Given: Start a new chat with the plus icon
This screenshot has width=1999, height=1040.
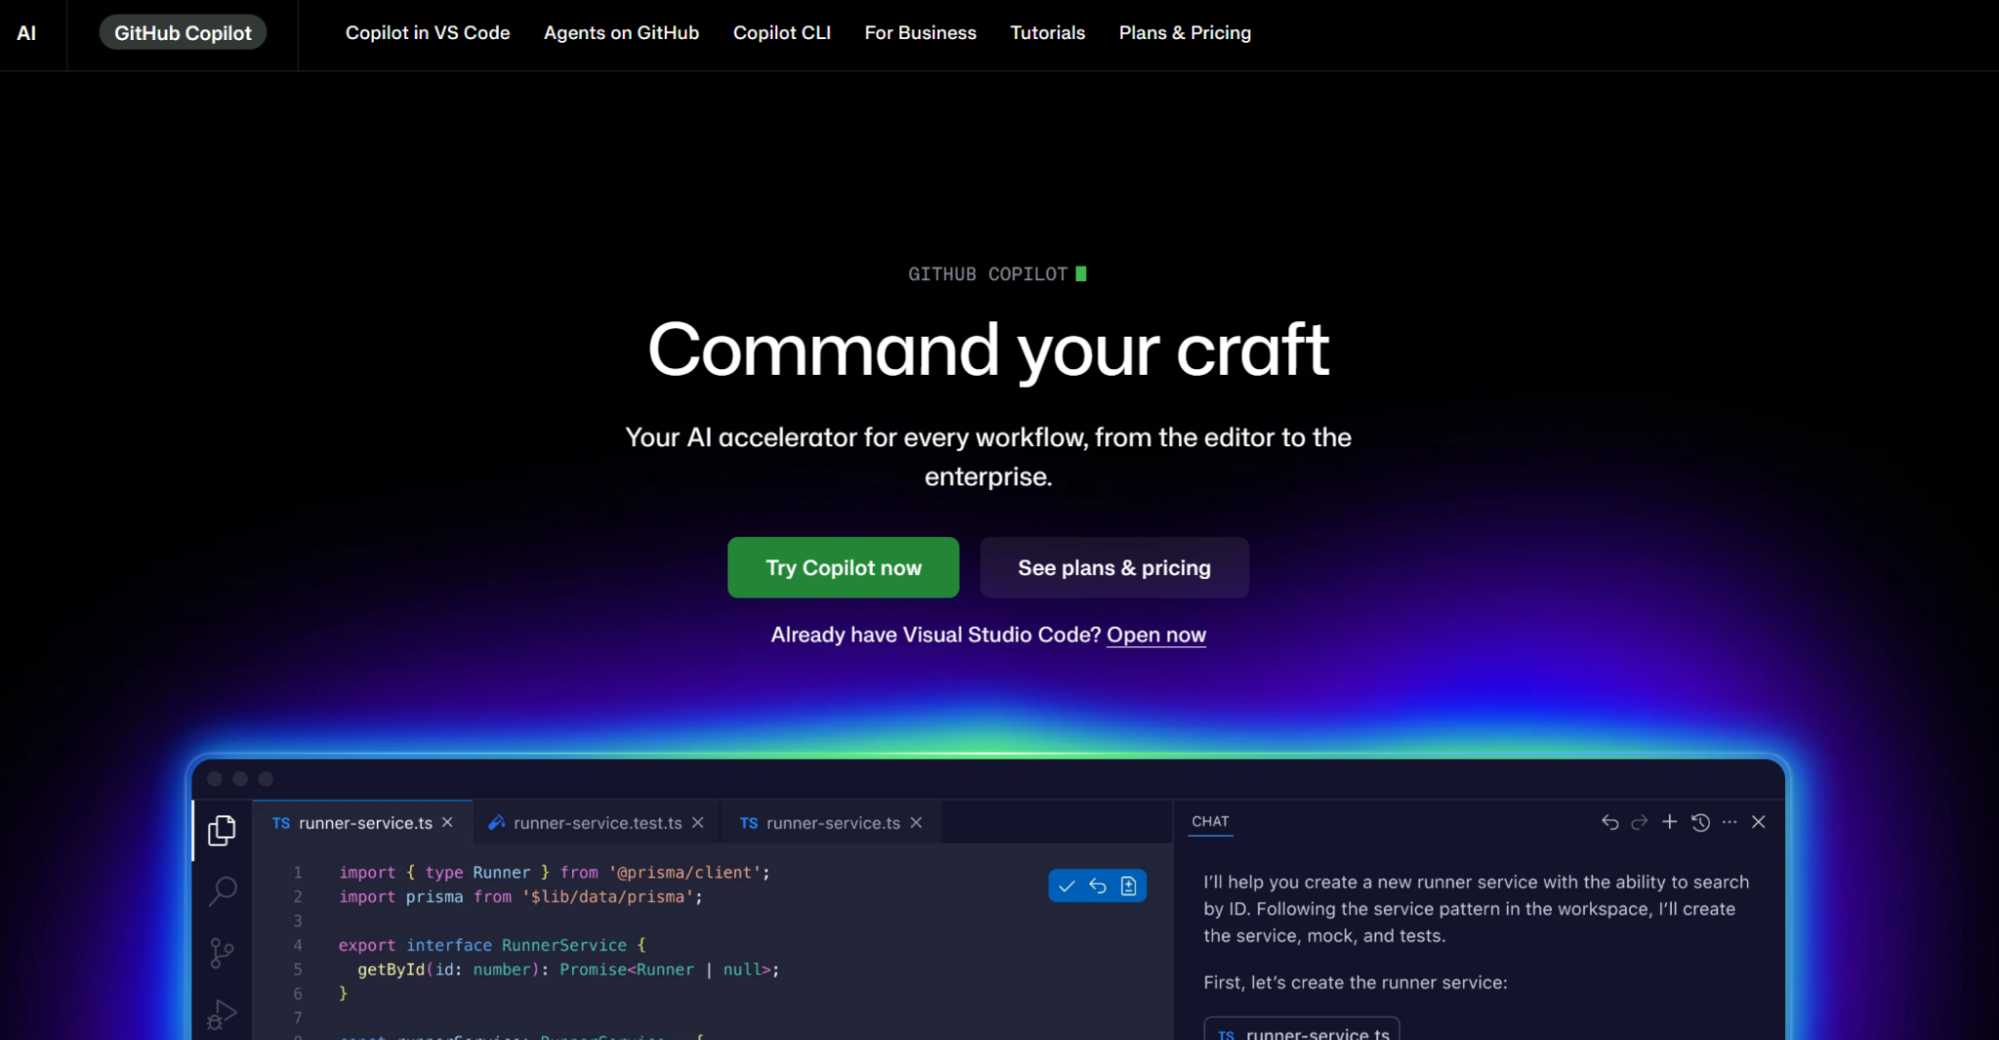Looking at the screenshot, I should click(x=1669, y=822).
